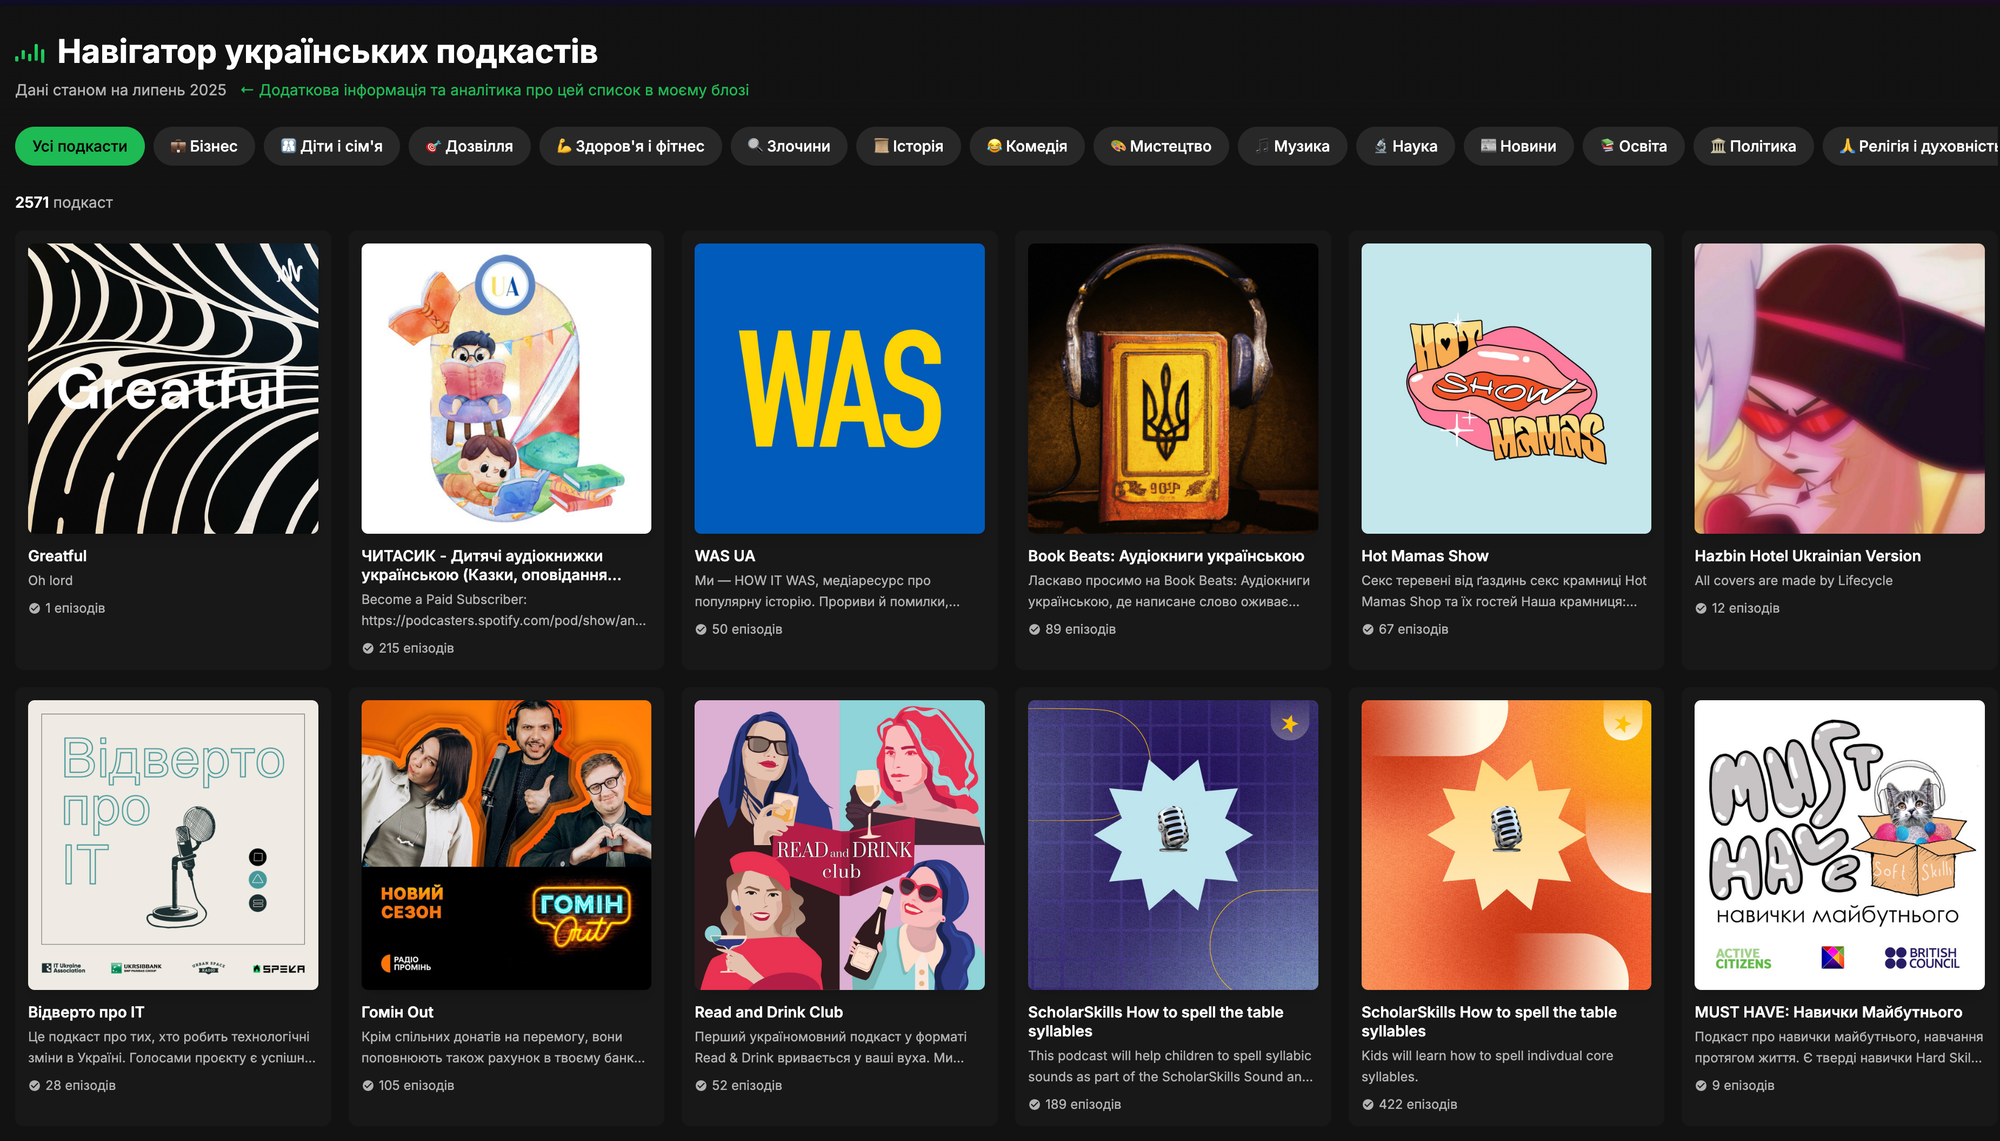Screen dimensions: 2000x1141
Task: Open the blog analytics link
Action: point(494,90)
